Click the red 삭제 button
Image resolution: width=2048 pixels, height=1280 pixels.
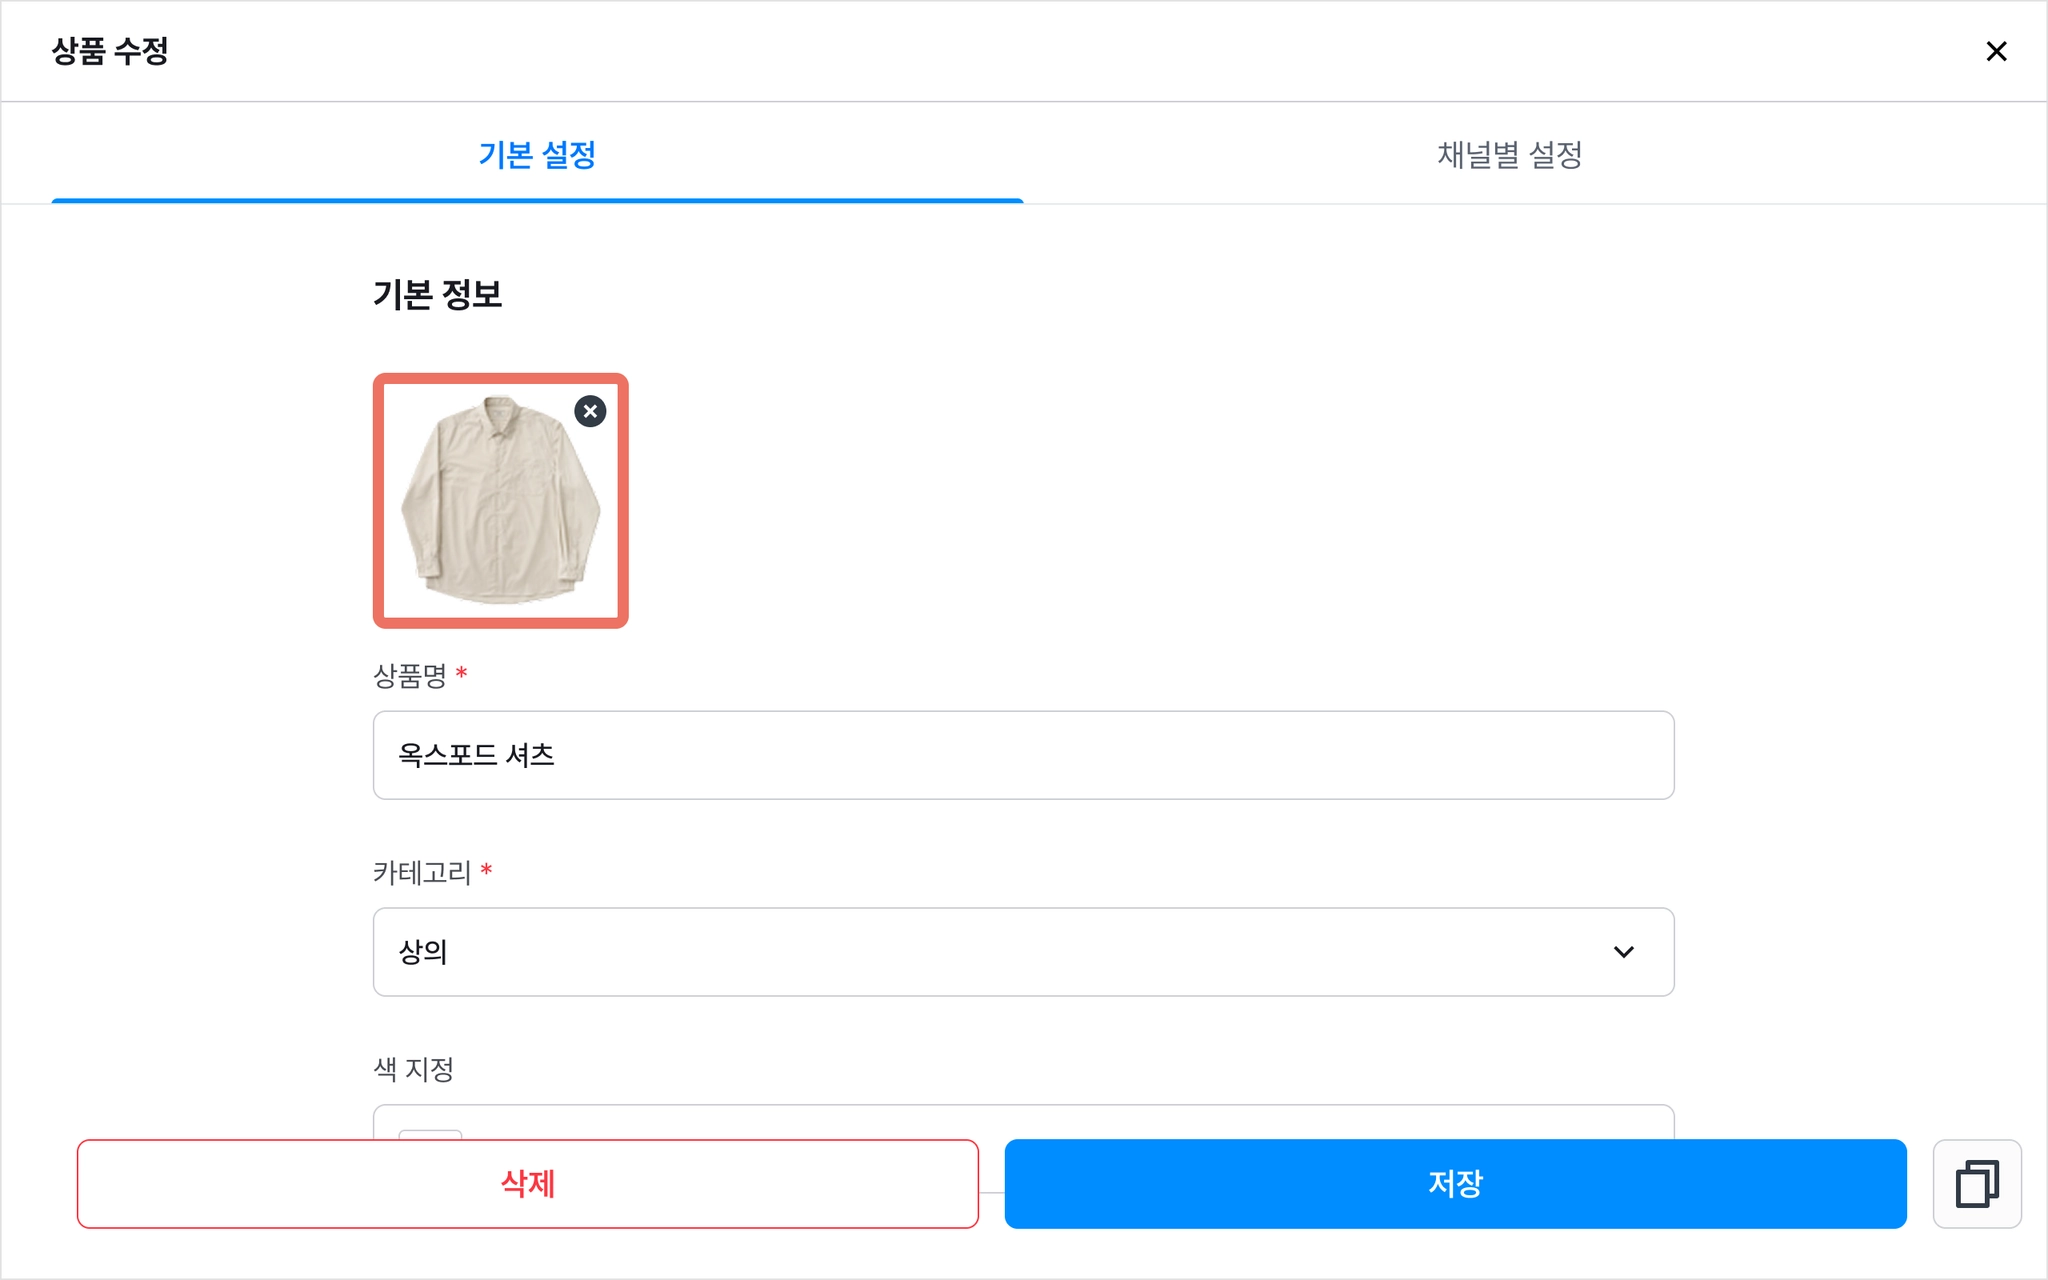pyautogui.click(x=528, y=1184)
